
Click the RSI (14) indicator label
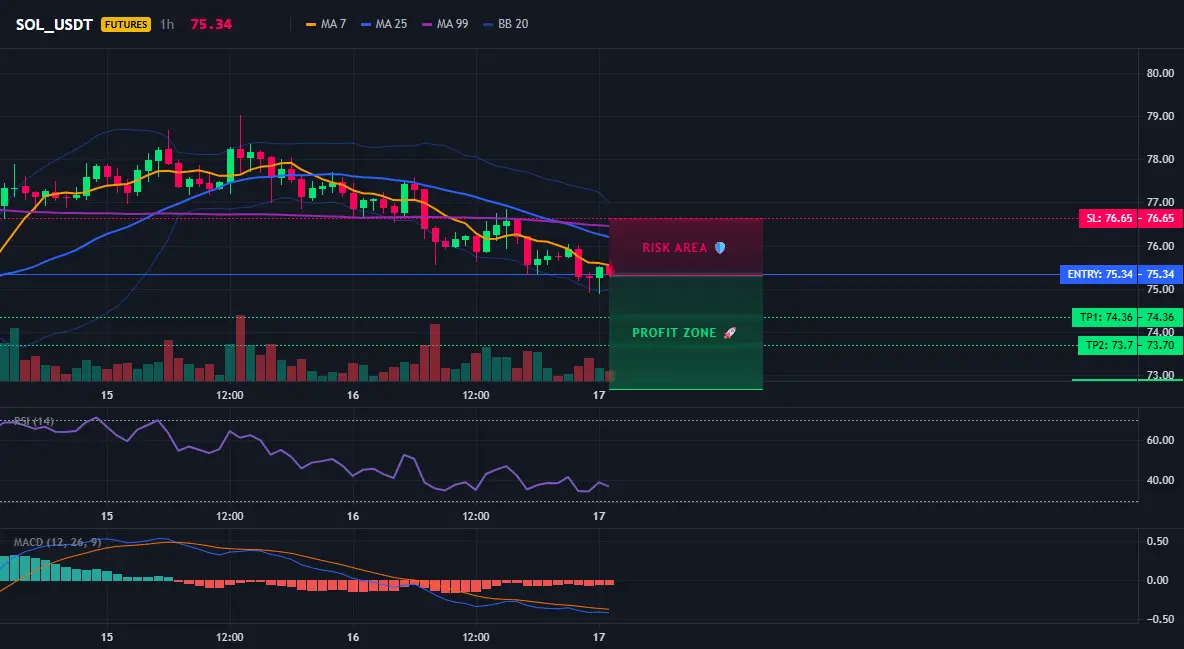click(x=34, y=421)
